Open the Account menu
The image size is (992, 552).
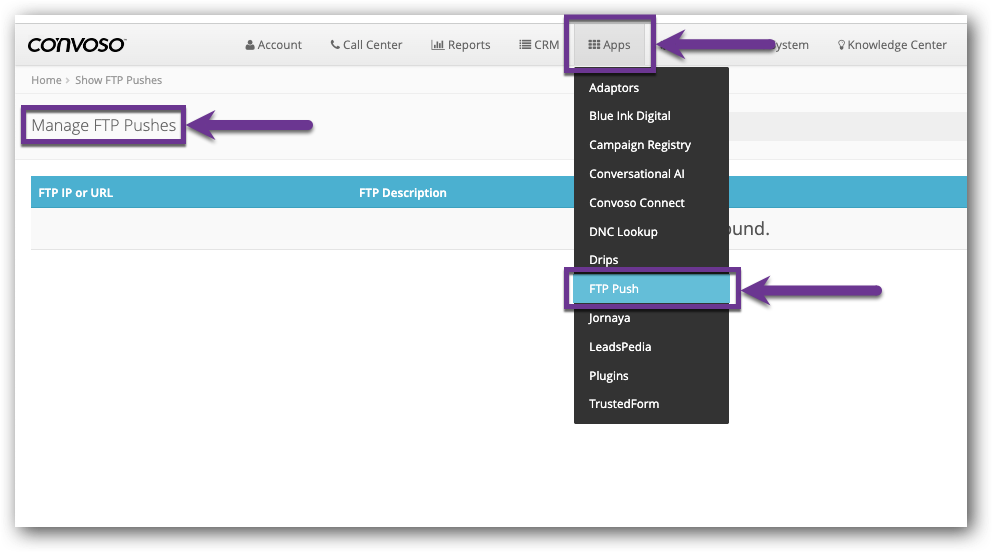click(273, 45)
